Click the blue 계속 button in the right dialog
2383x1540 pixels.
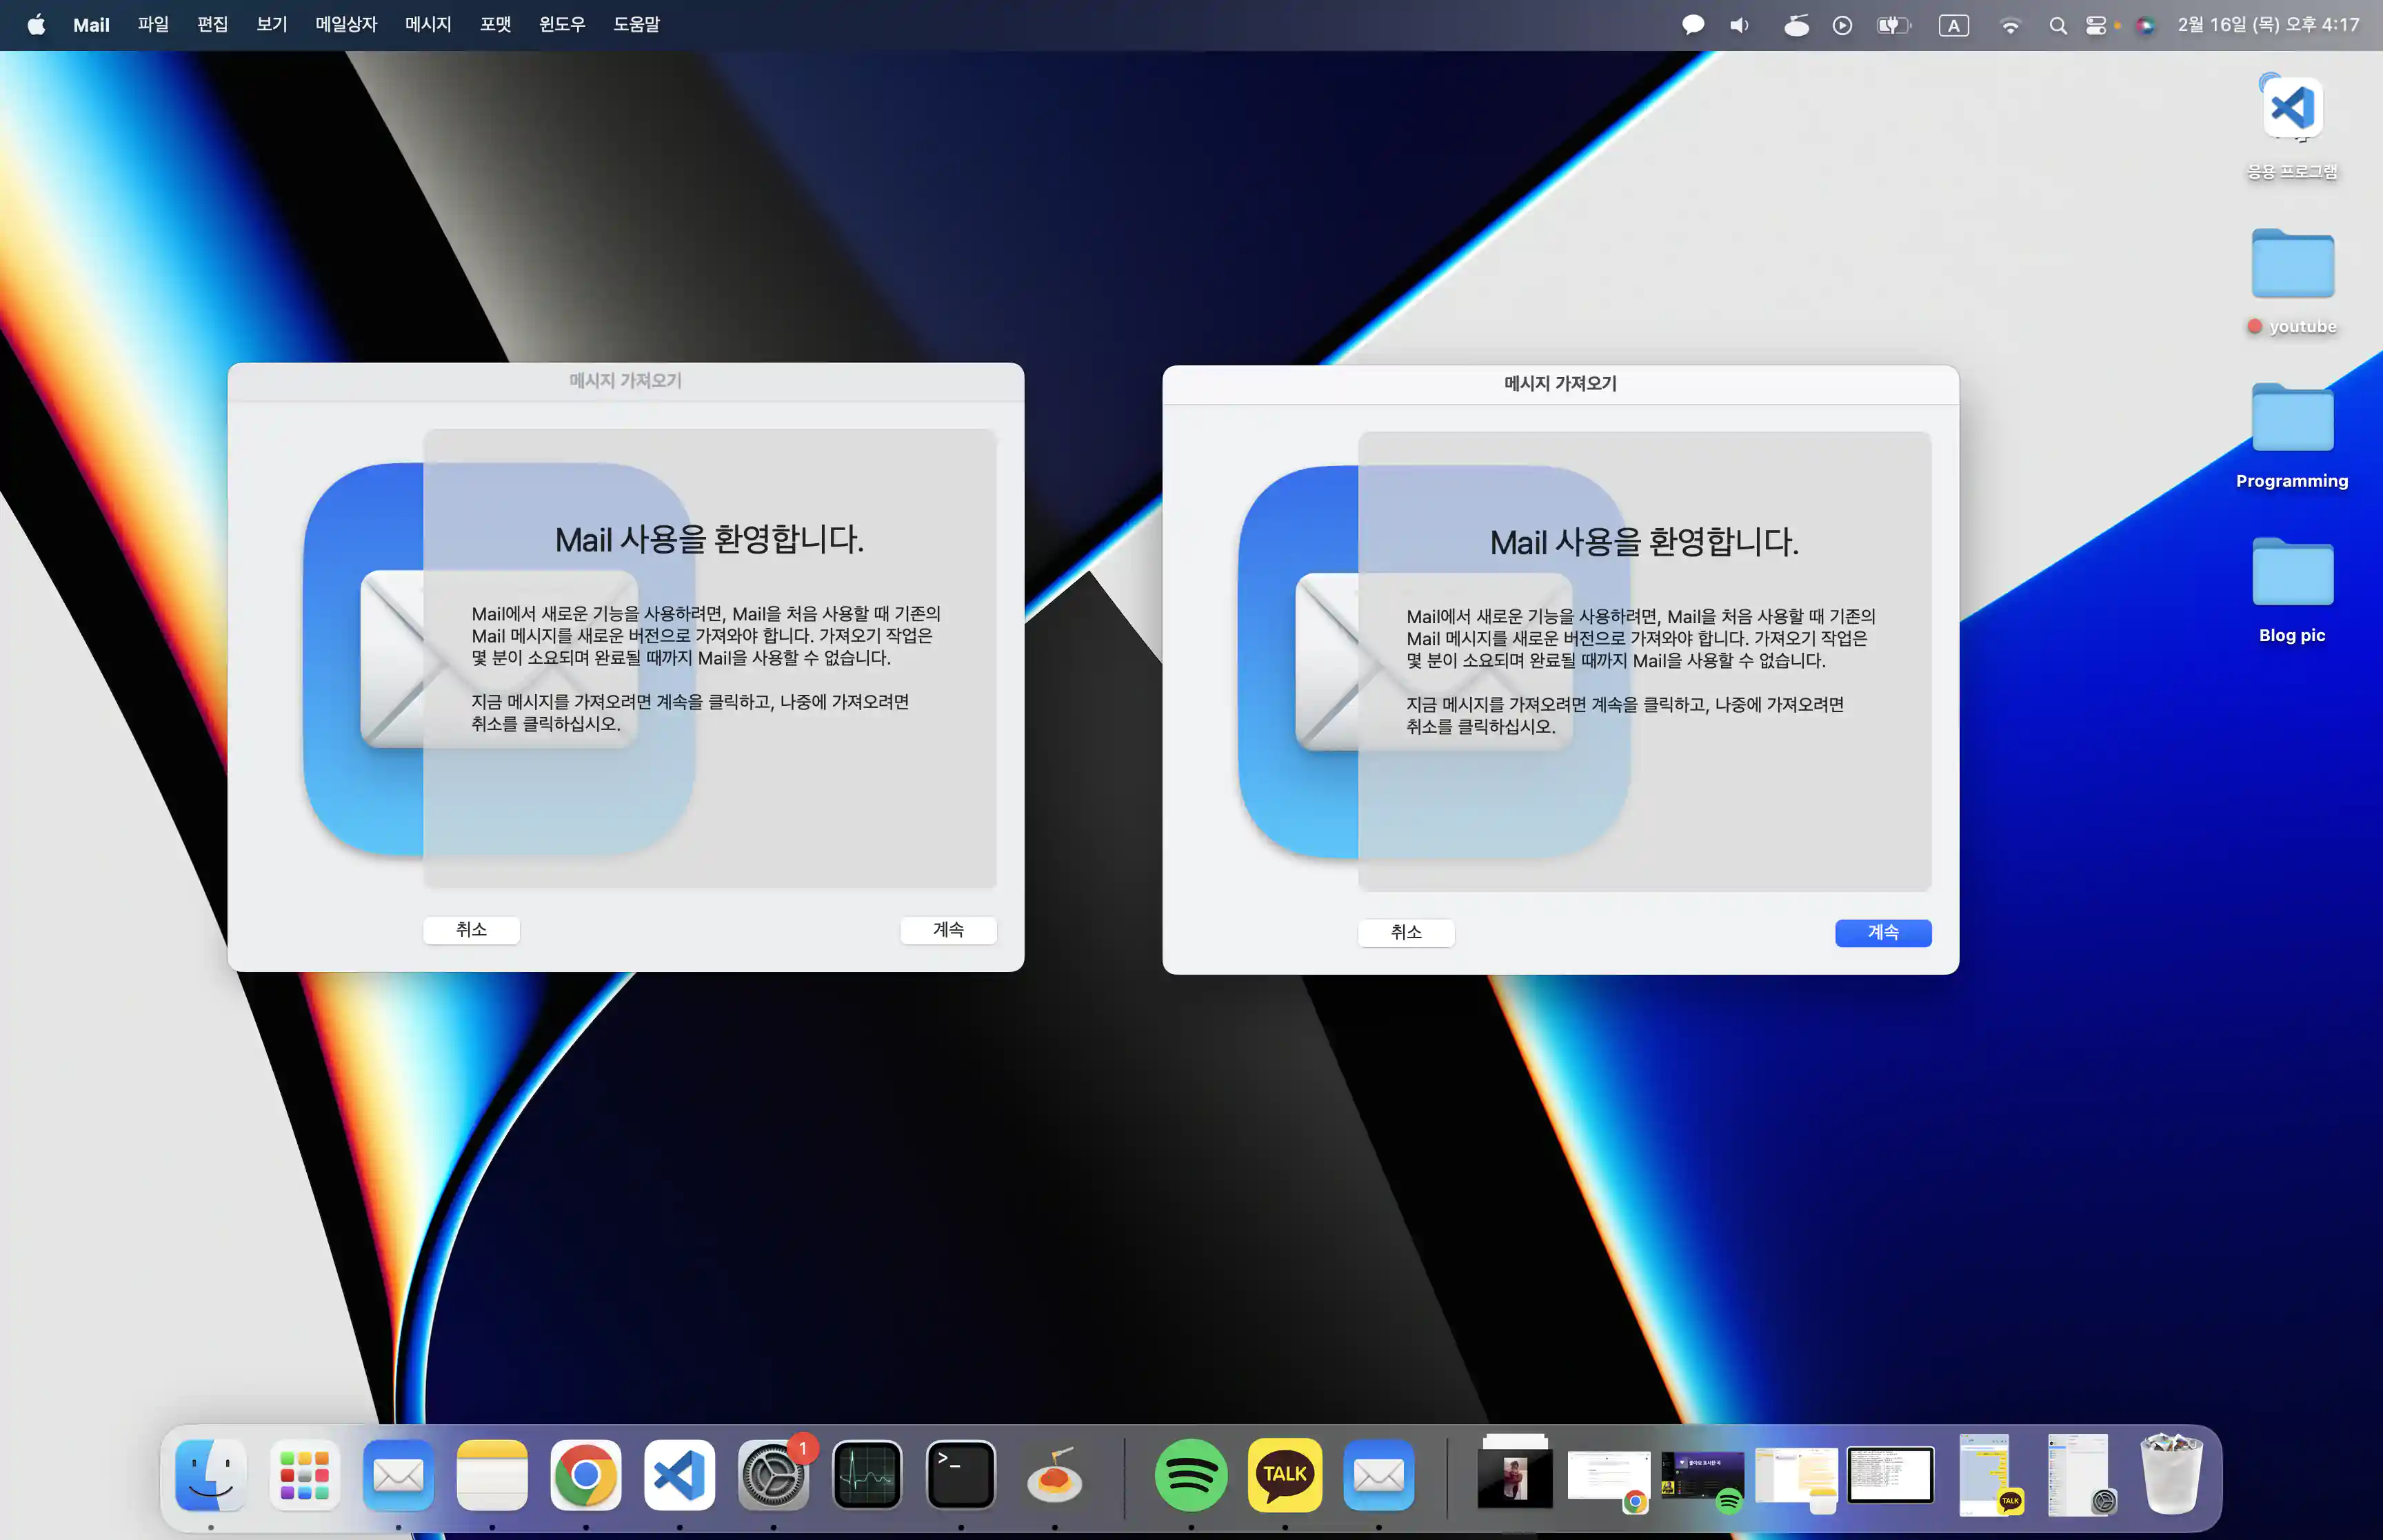tap(1882, 932)
